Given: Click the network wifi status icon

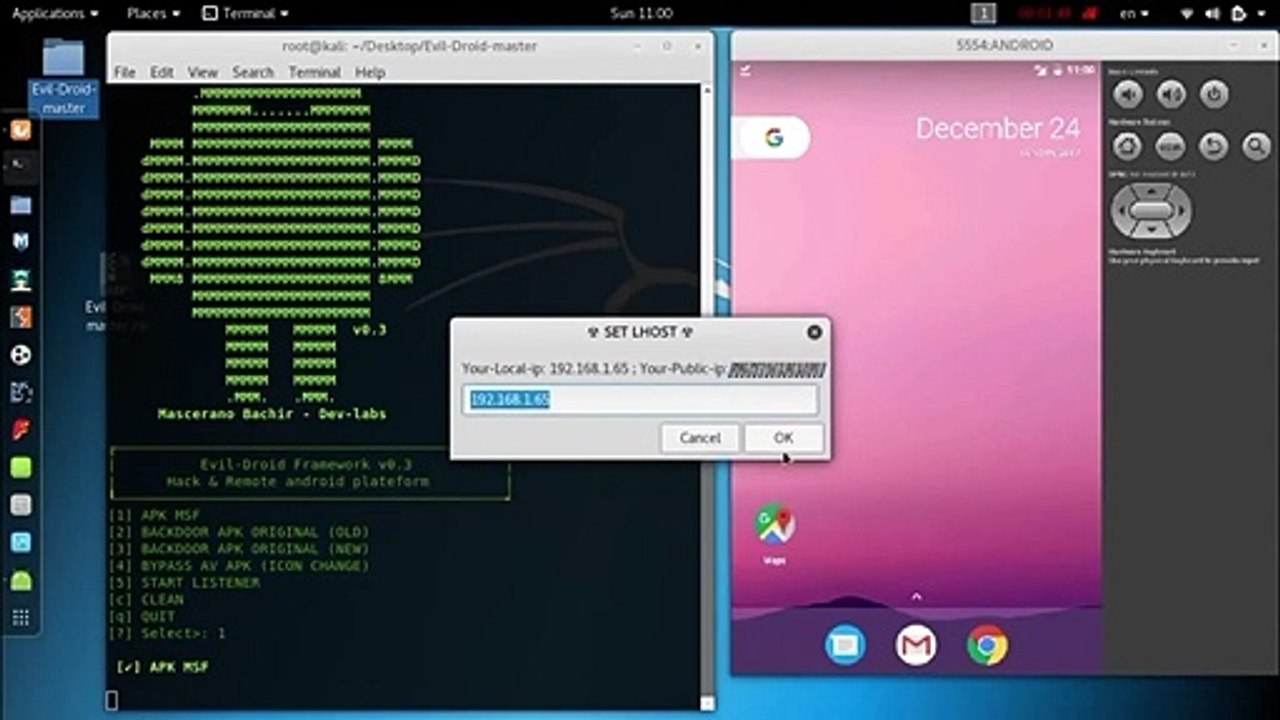Looking at the screenshot, I should click(1188, 13).
